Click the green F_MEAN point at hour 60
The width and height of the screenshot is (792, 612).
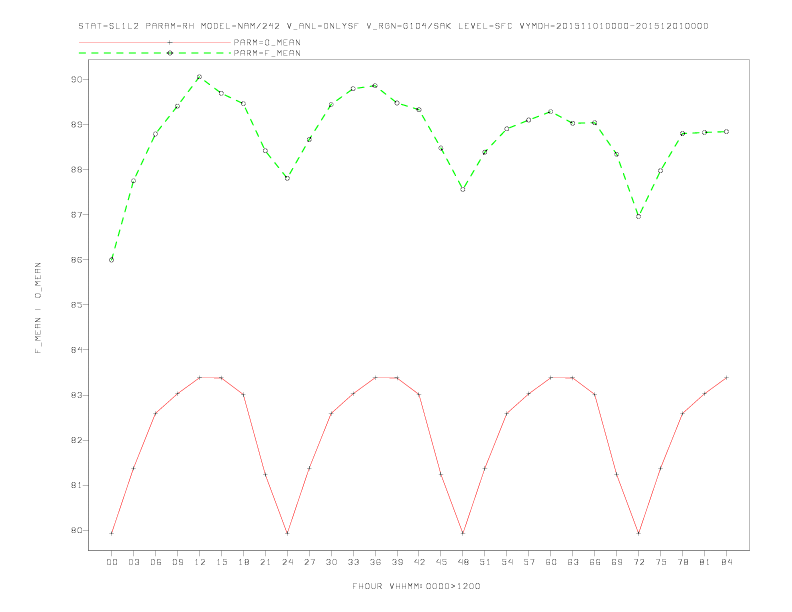(551, 112)
